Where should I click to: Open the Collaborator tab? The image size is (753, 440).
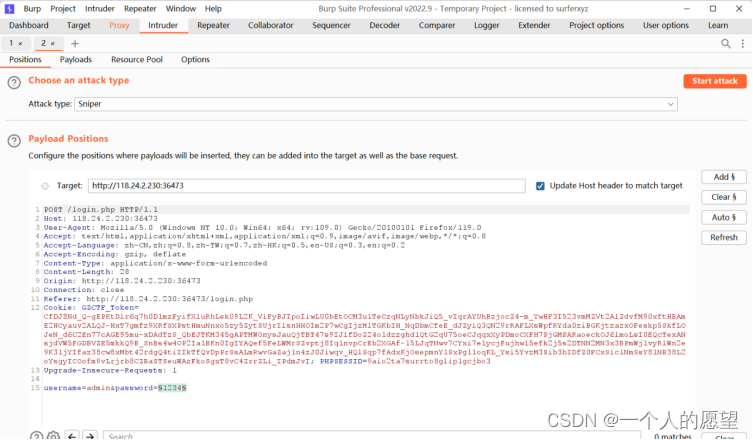(x=270, y=25)
